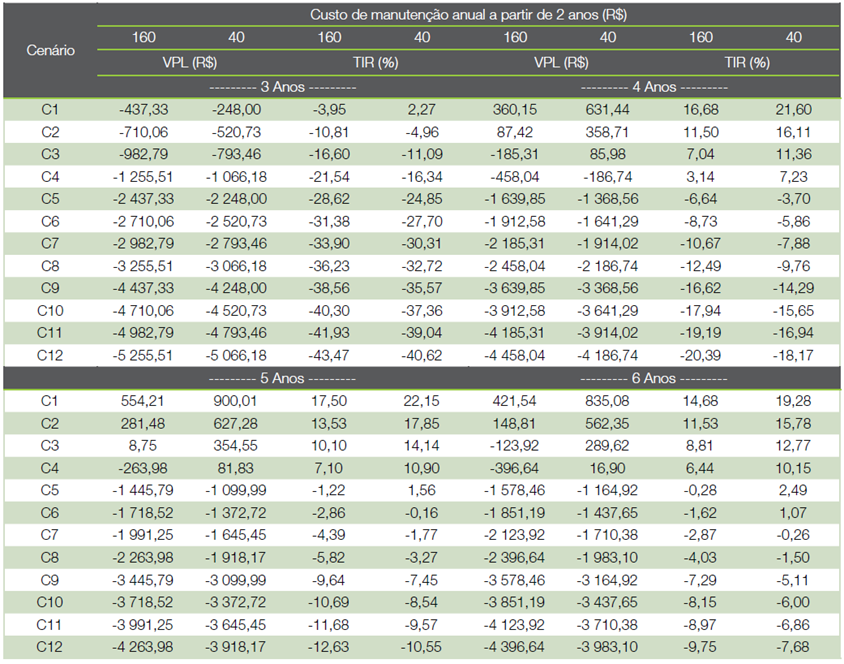Image resolution: width=844 pixels, height=664 pixels.
Task: Click the cell reading -1 991,25
Action: tap(143, 535)
